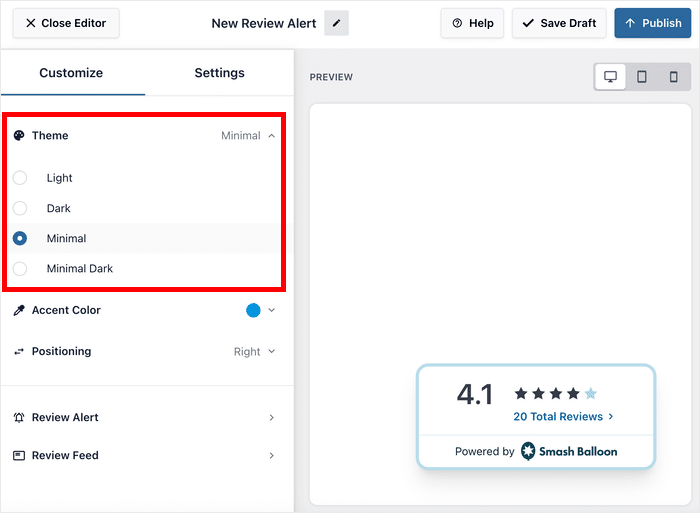Click the Review Alert bell icon
Viewport: 700px width, 513px height.
19,418
